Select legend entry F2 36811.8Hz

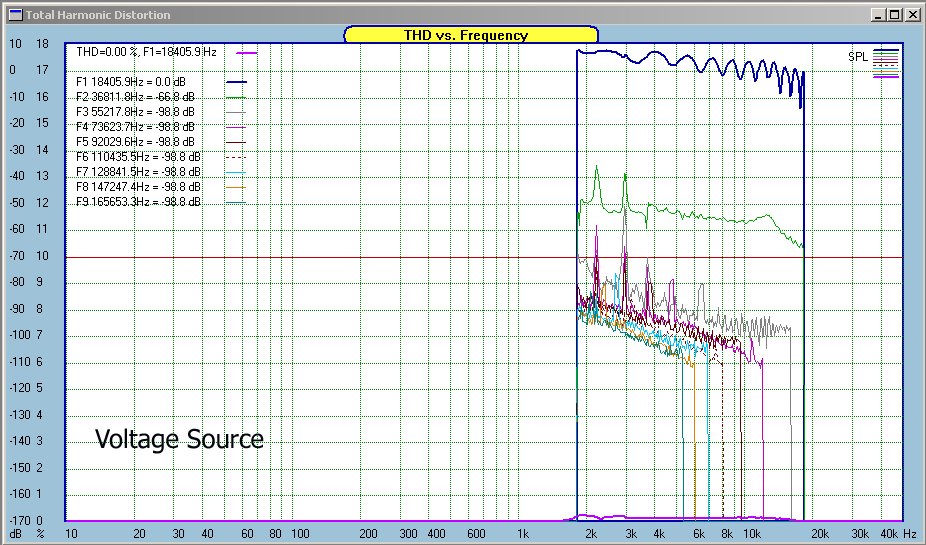tap(135, 97)
